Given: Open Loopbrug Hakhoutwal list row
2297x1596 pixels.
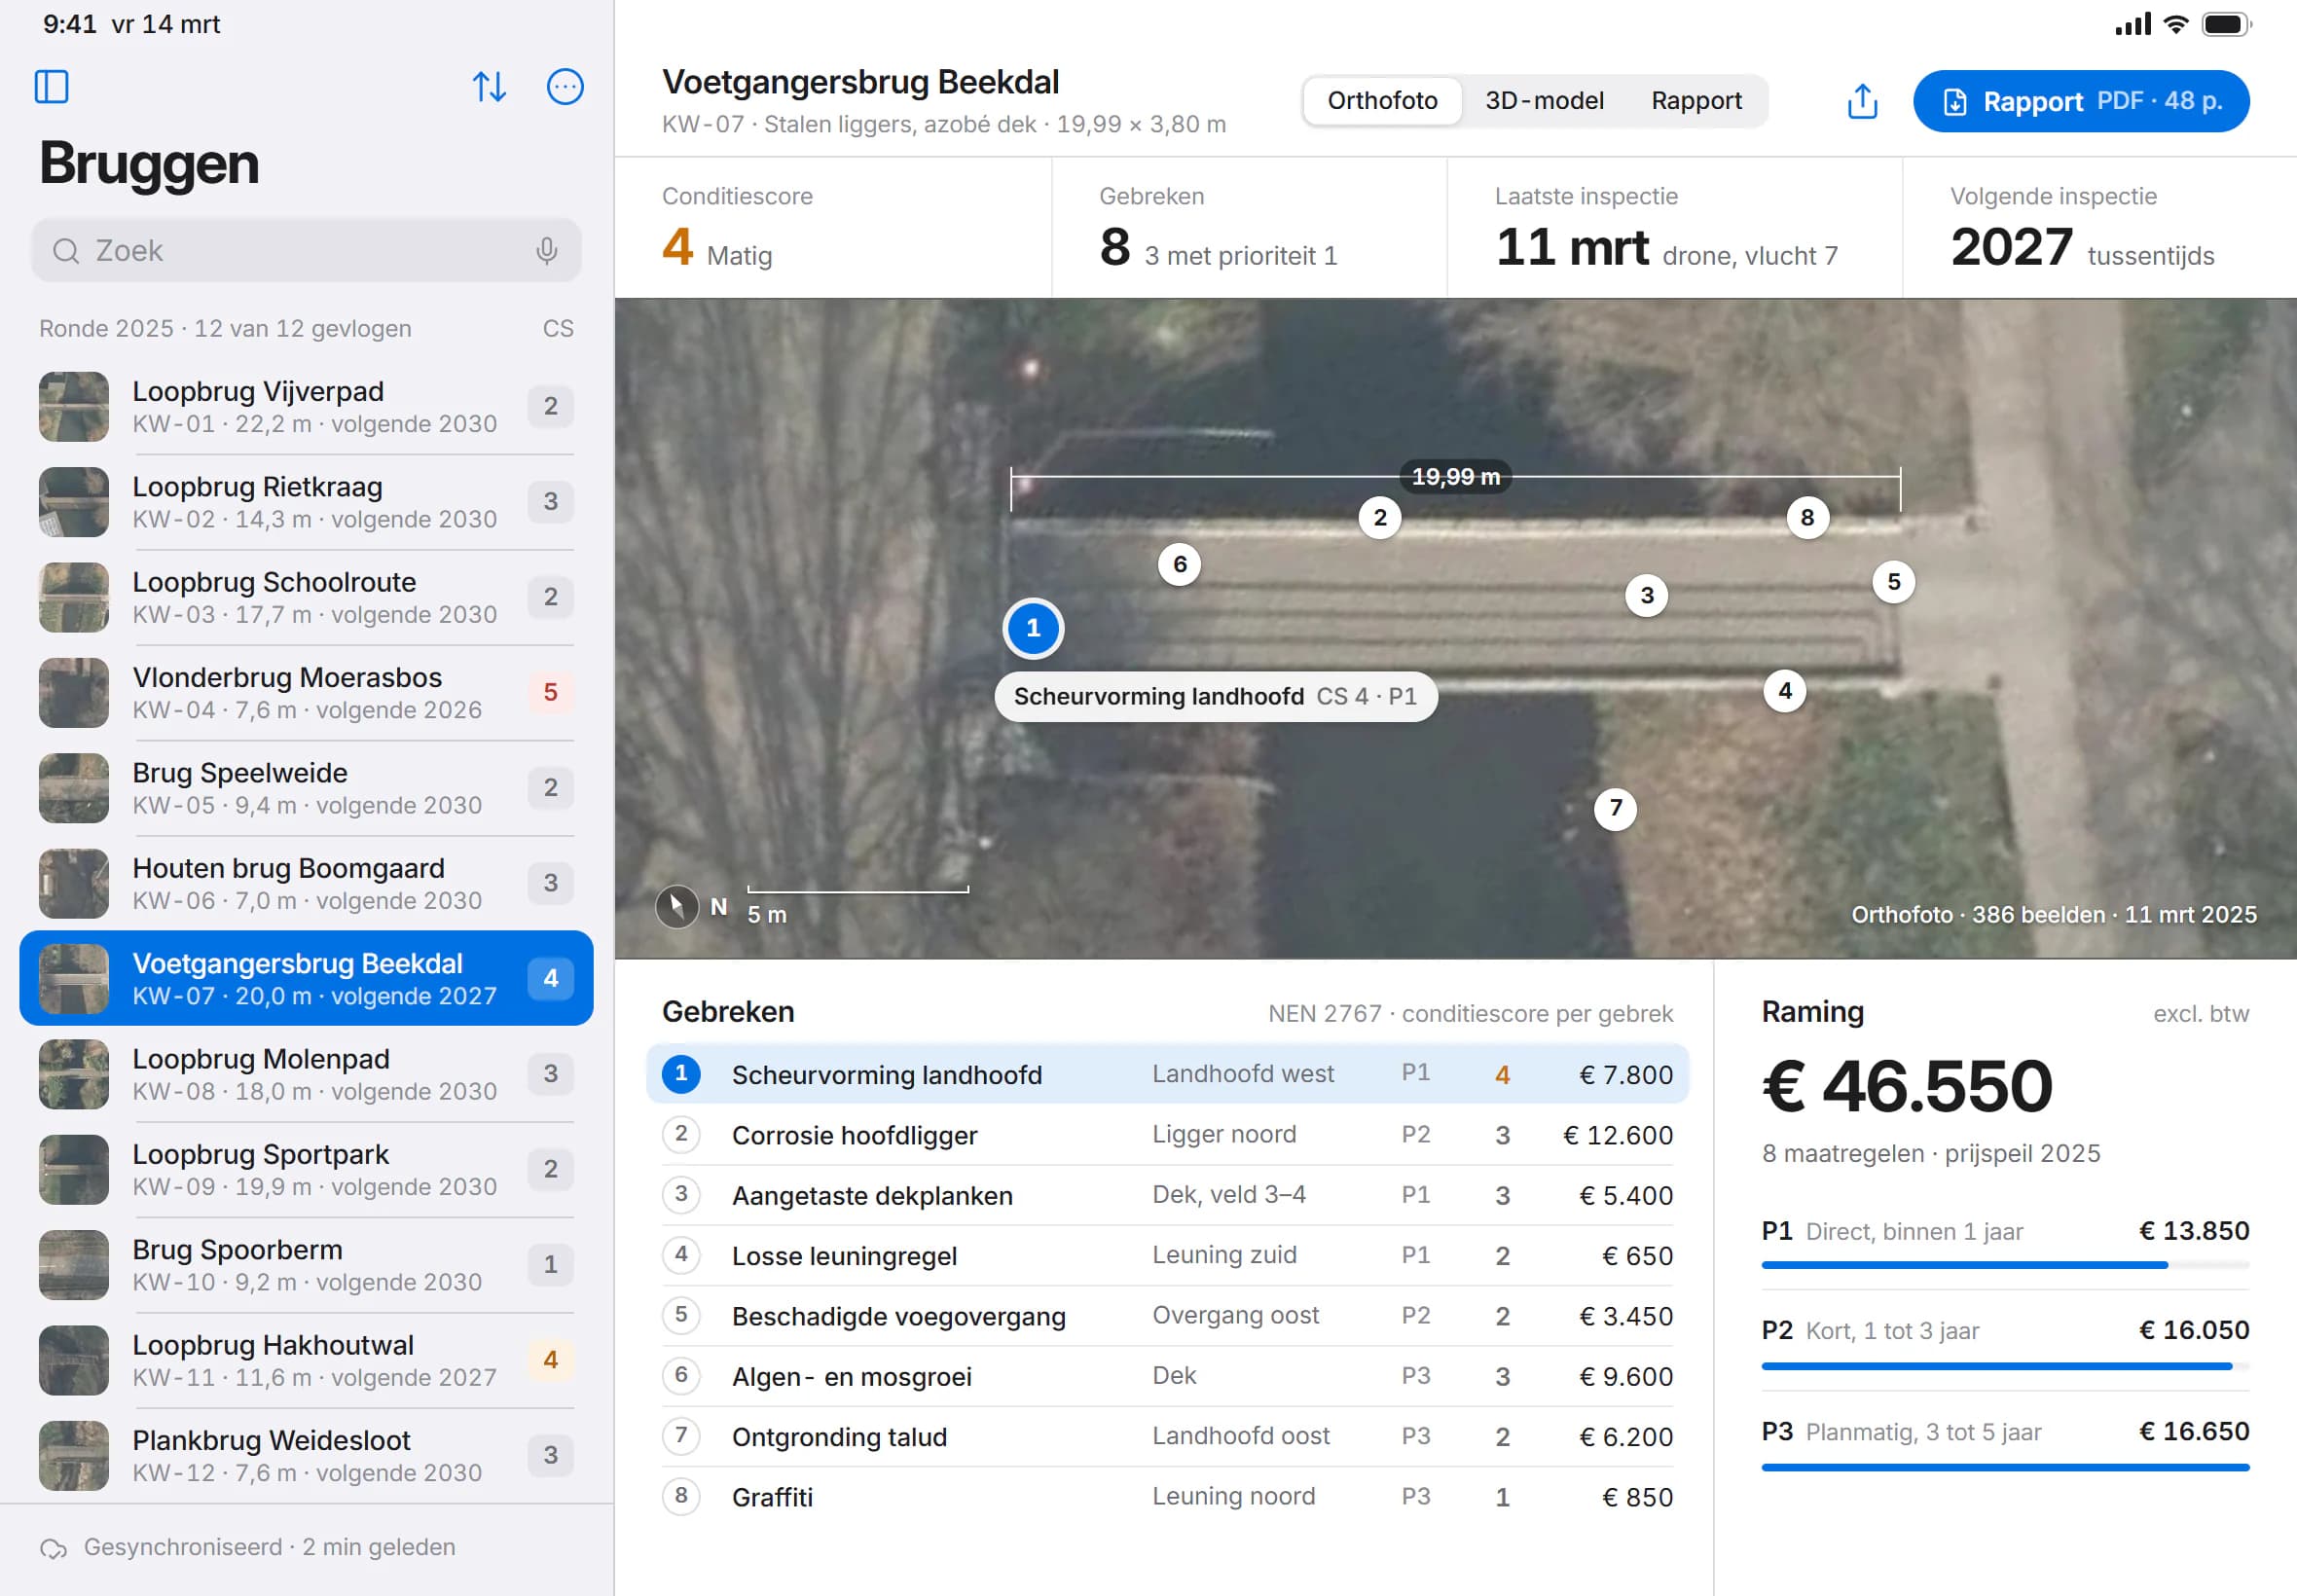Looking at the screenshot, I should [306, 1360].
